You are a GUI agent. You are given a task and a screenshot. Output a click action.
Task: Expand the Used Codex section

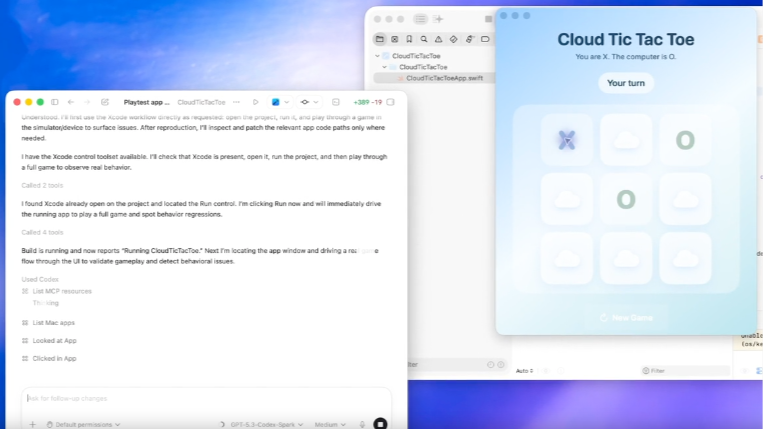[40, 279]
